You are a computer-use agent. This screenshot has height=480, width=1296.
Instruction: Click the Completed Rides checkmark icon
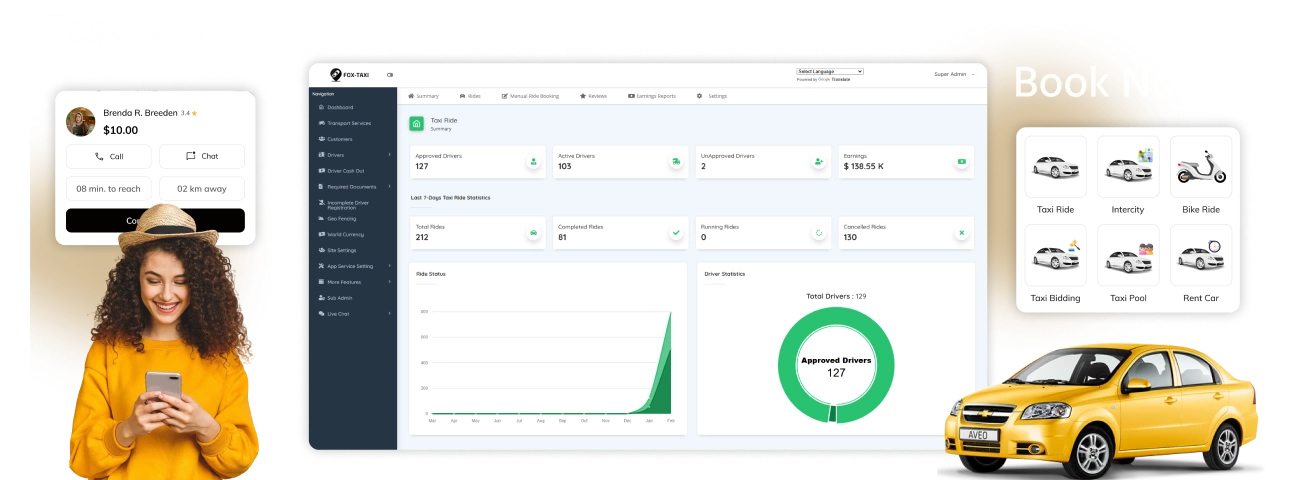click(676, 232)
